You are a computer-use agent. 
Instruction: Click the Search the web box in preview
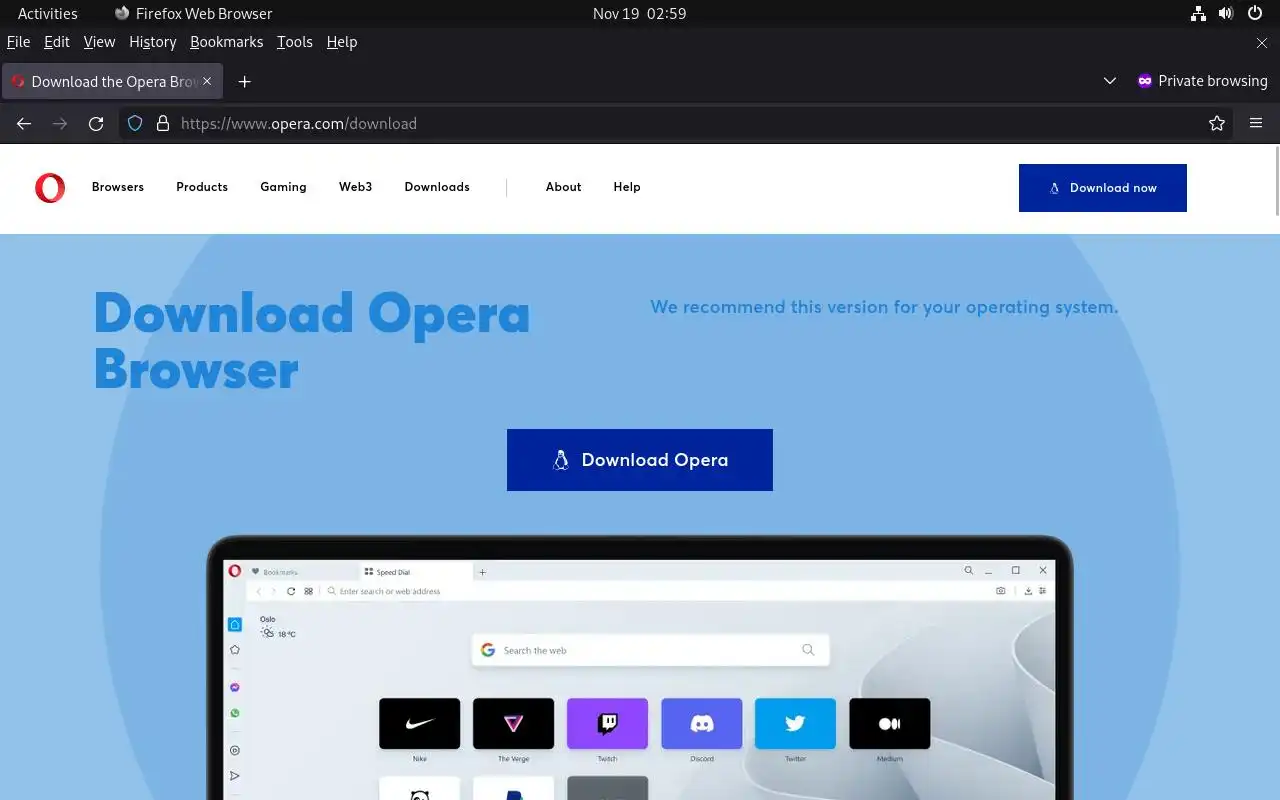650,650
